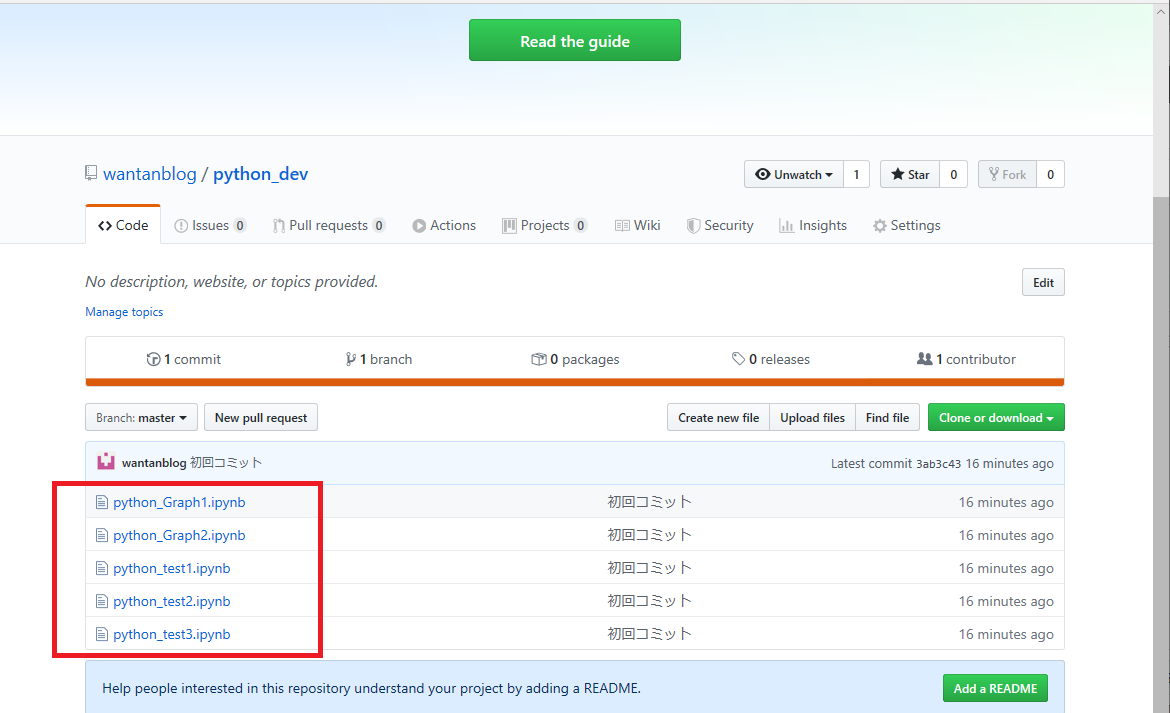Screen dimensions: 1170x713
Task: Click 16 minutes ago in python_test3.ipynb row
Action: point(1006,635)
